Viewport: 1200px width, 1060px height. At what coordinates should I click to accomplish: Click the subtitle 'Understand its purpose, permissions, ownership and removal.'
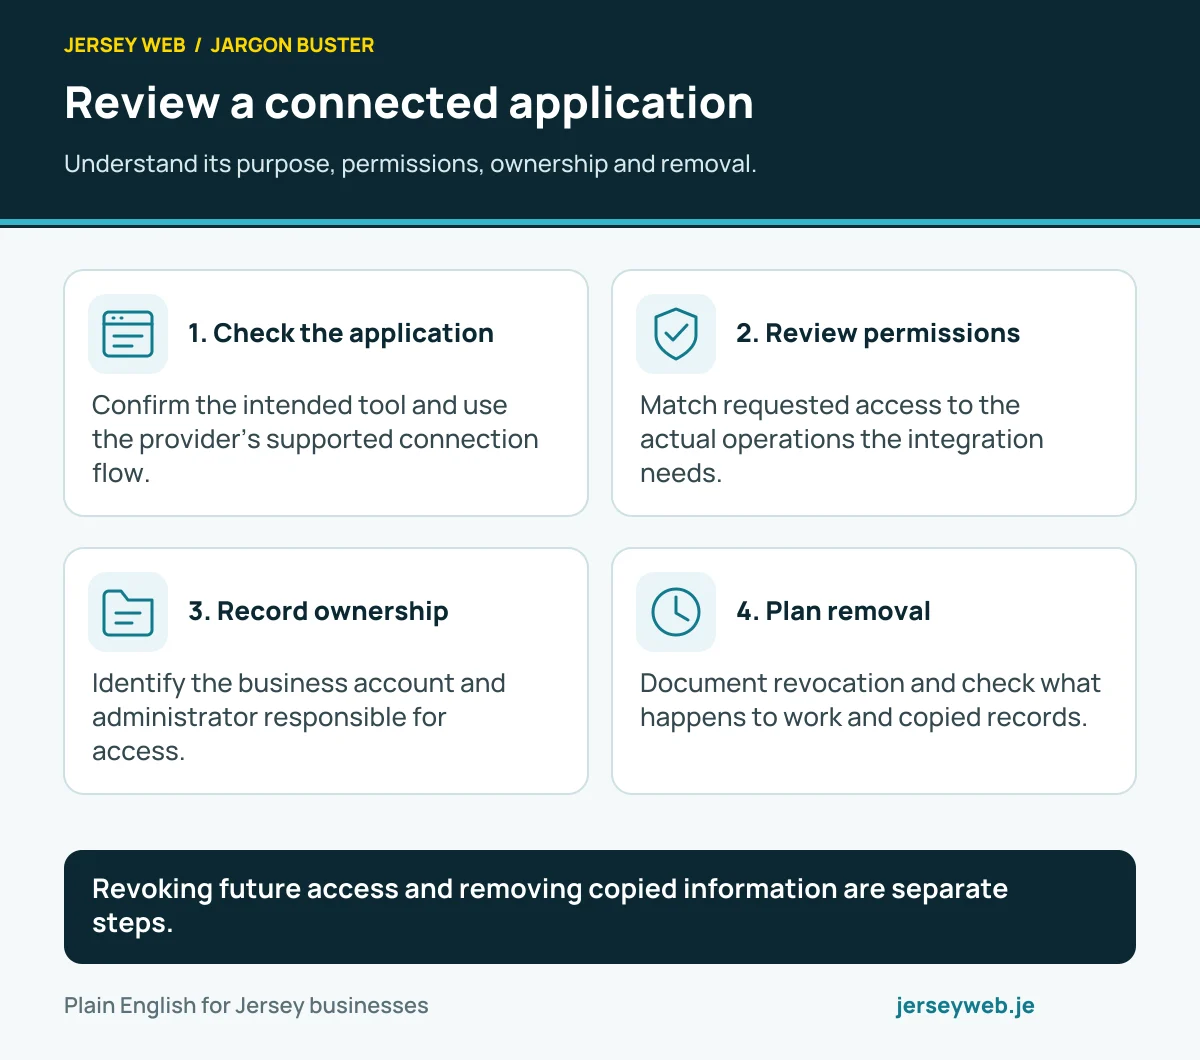click(410, 164)
